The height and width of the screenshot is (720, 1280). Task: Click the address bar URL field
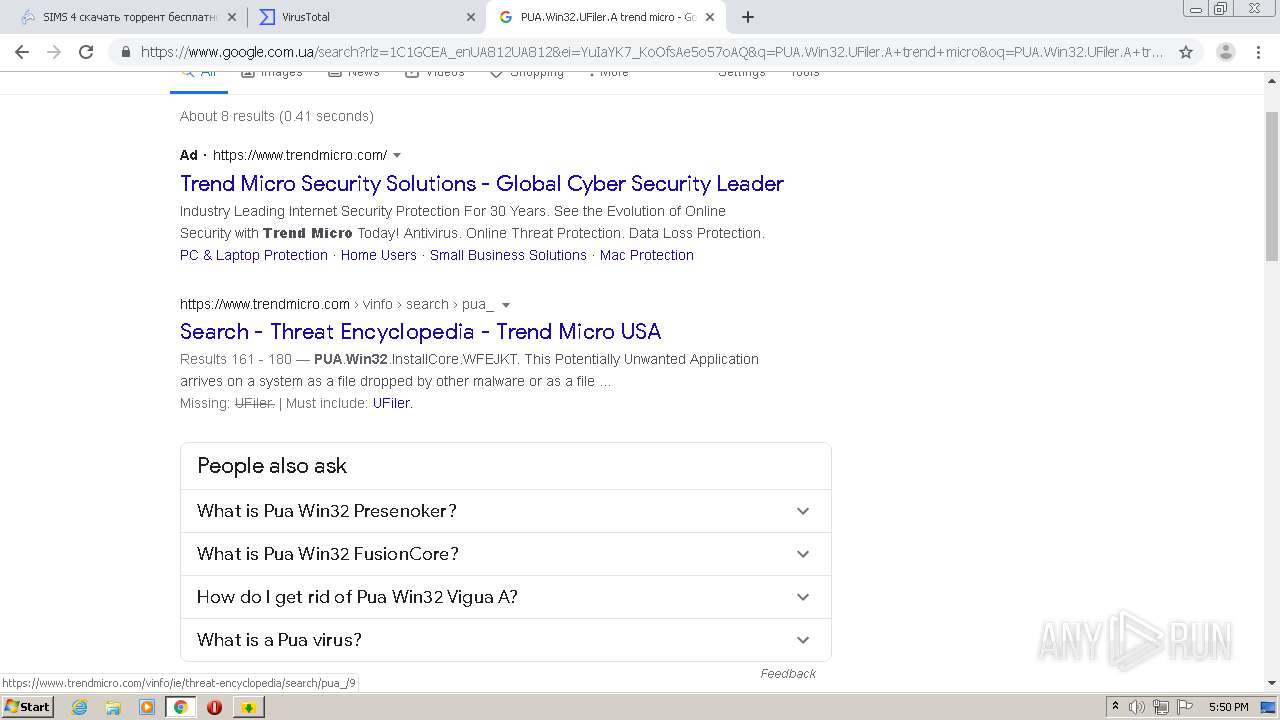(x=652, y=52)
